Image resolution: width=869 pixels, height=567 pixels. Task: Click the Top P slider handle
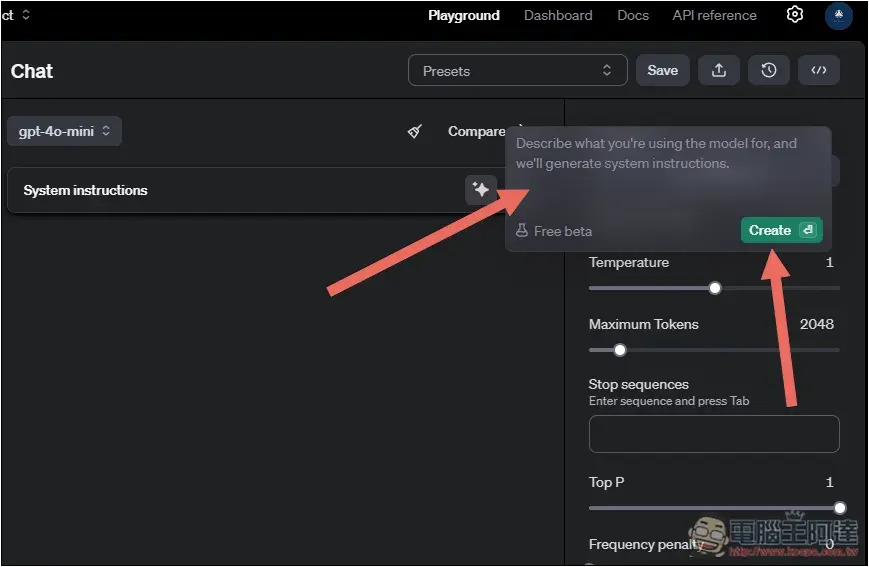pos(840,508)
